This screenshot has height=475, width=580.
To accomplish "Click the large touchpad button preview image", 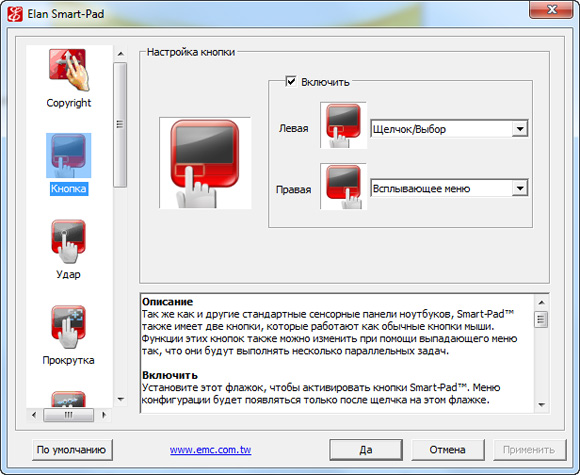I will (x=205, y=163).
